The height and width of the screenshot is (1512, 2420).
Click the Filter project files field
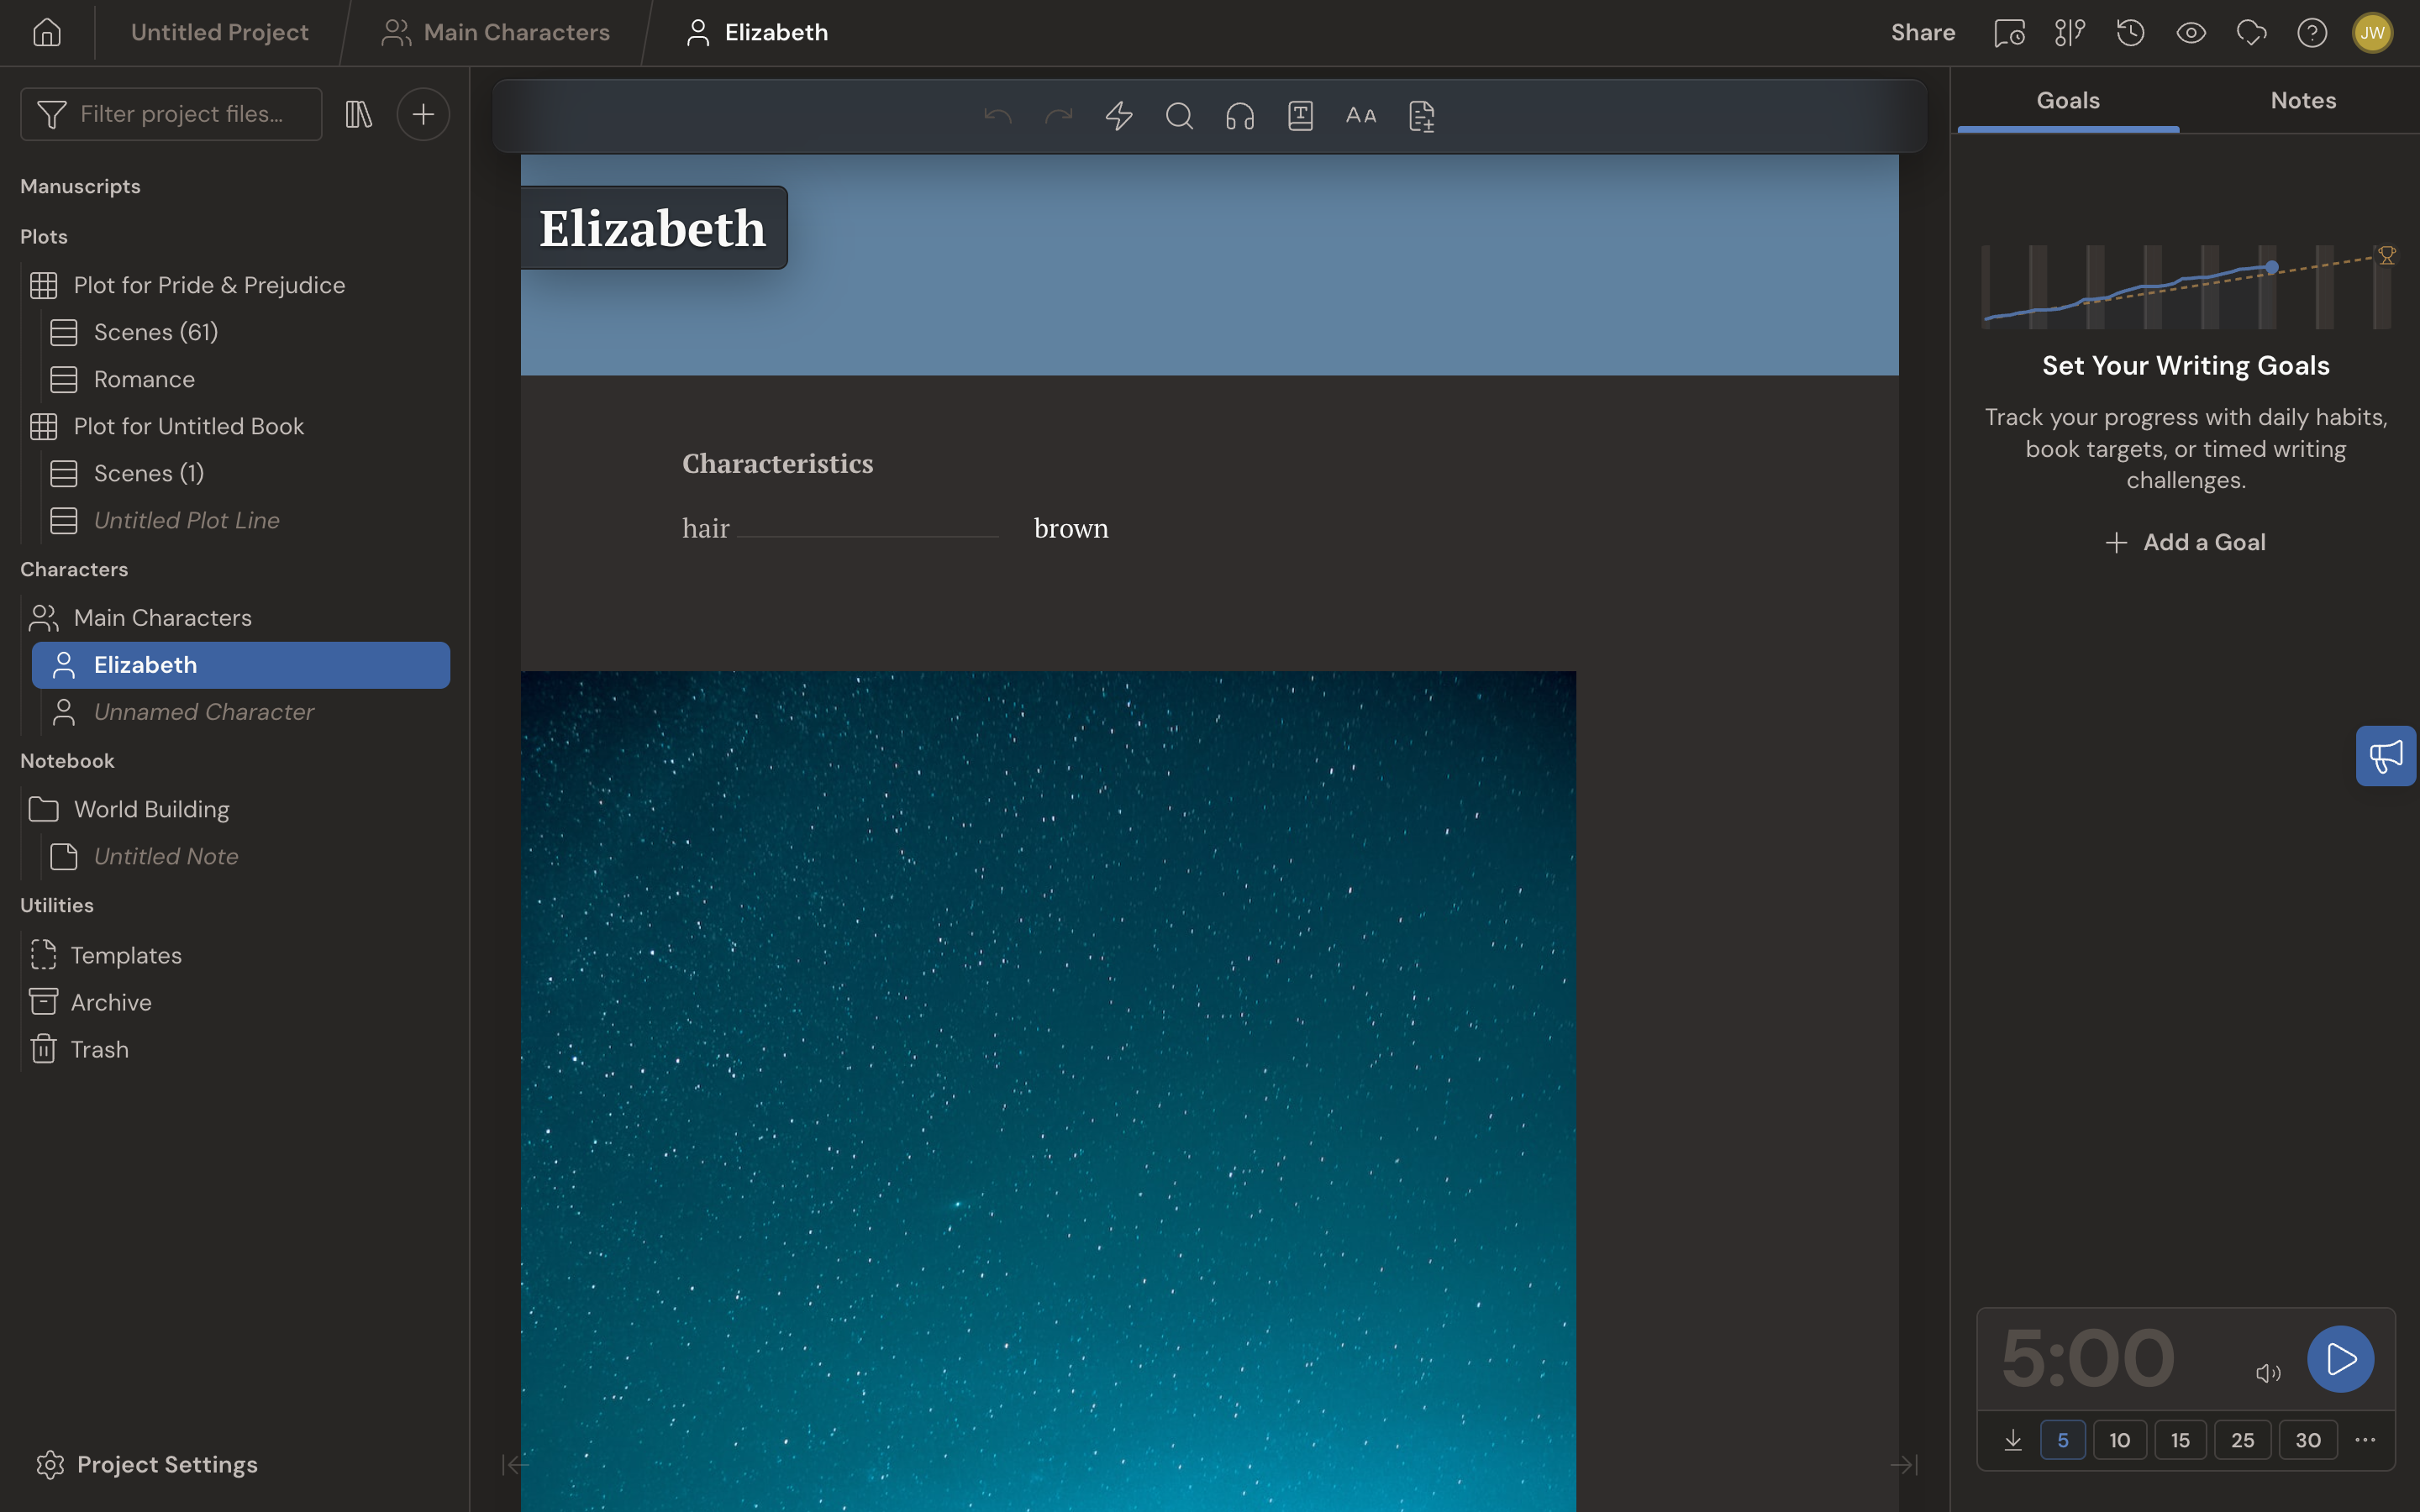pos(171,114)
